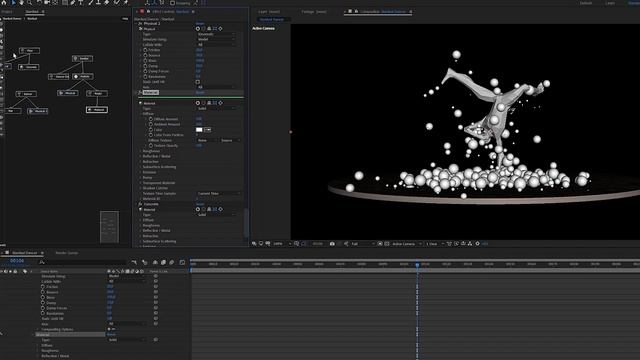
Task: Open the 1 View layout dropdown
Action: (435, 244)
